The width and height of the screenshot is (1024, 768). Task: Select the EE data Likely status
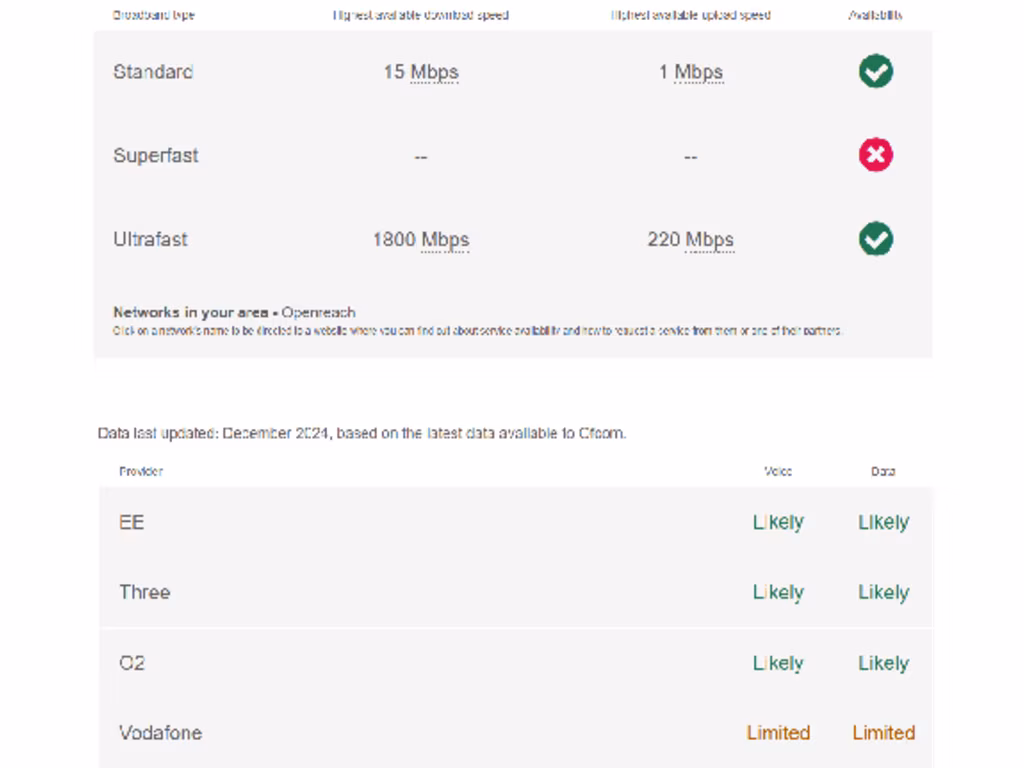[x=883, y=522]
